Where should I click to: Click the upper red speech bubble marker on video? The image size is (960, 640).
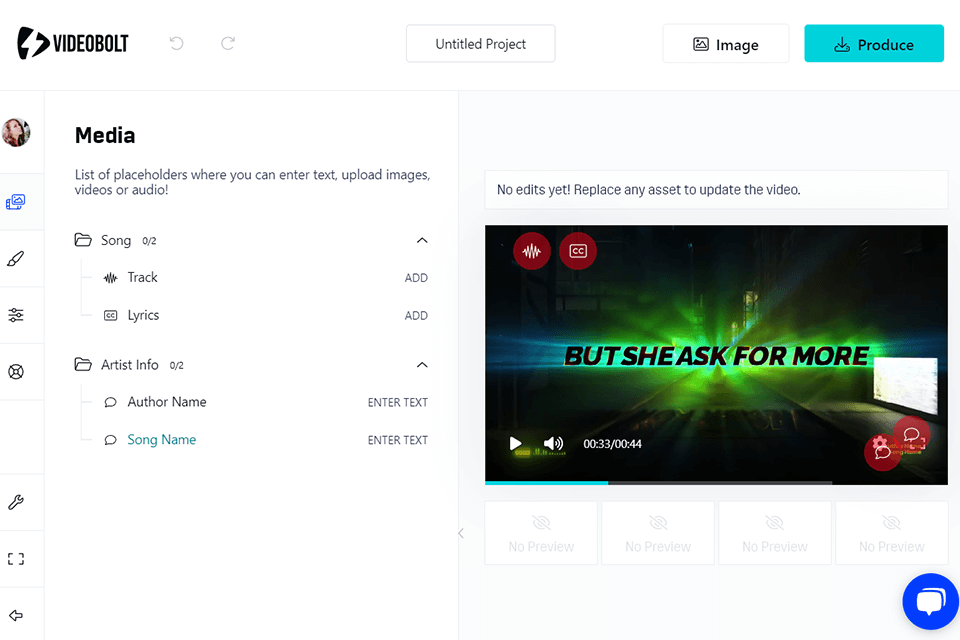point(912,435)
